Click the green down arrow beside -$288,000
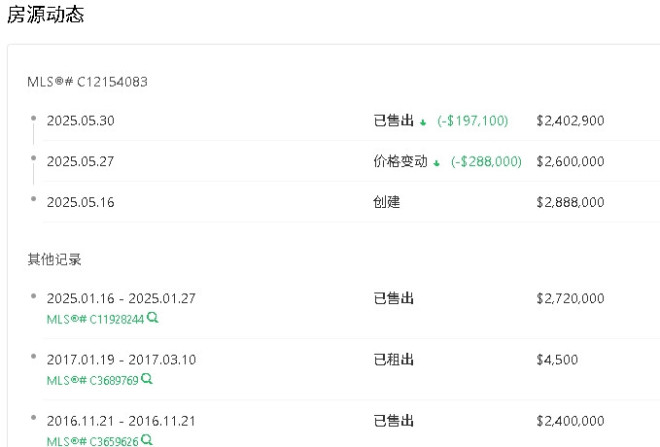This screenshot has height=447, width=660. (x=438, y=162)
